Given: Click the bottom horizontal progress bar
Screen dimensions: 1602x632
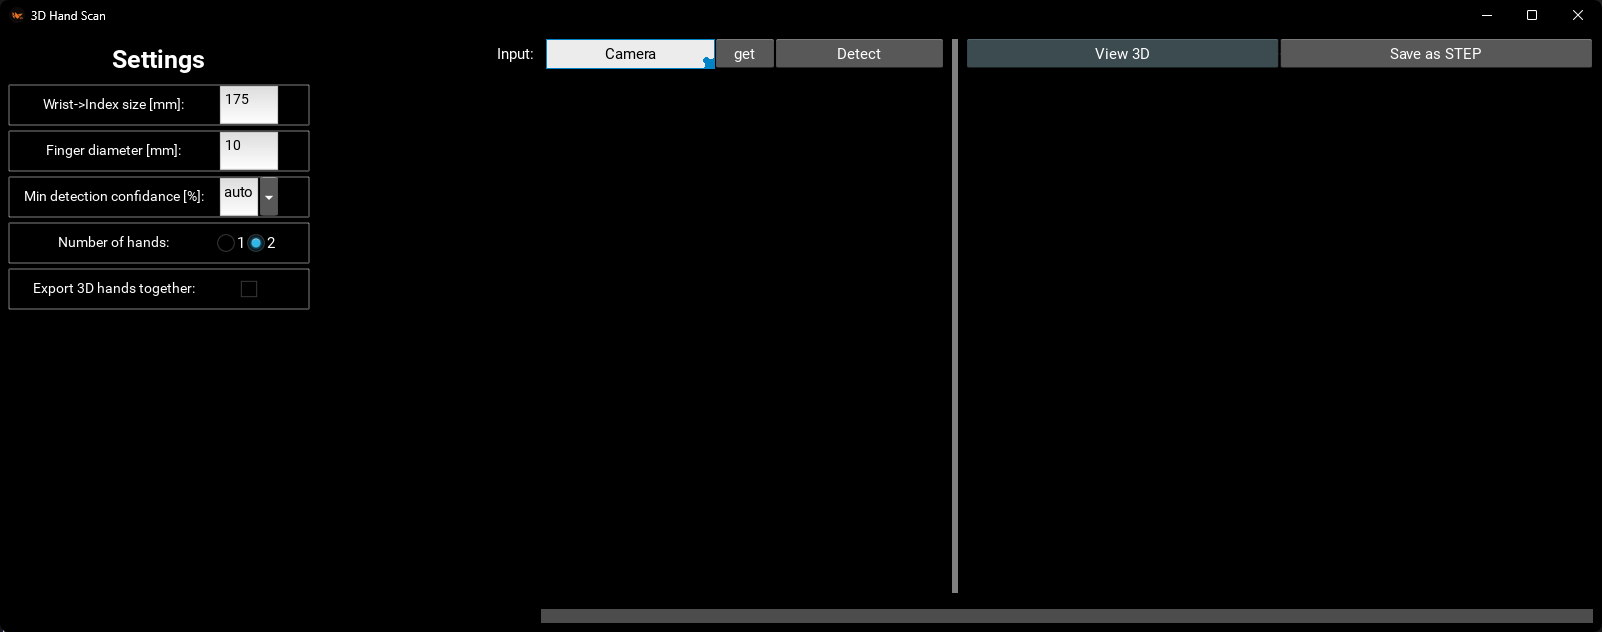Looking at the screenshot, I should point(1066,616).
